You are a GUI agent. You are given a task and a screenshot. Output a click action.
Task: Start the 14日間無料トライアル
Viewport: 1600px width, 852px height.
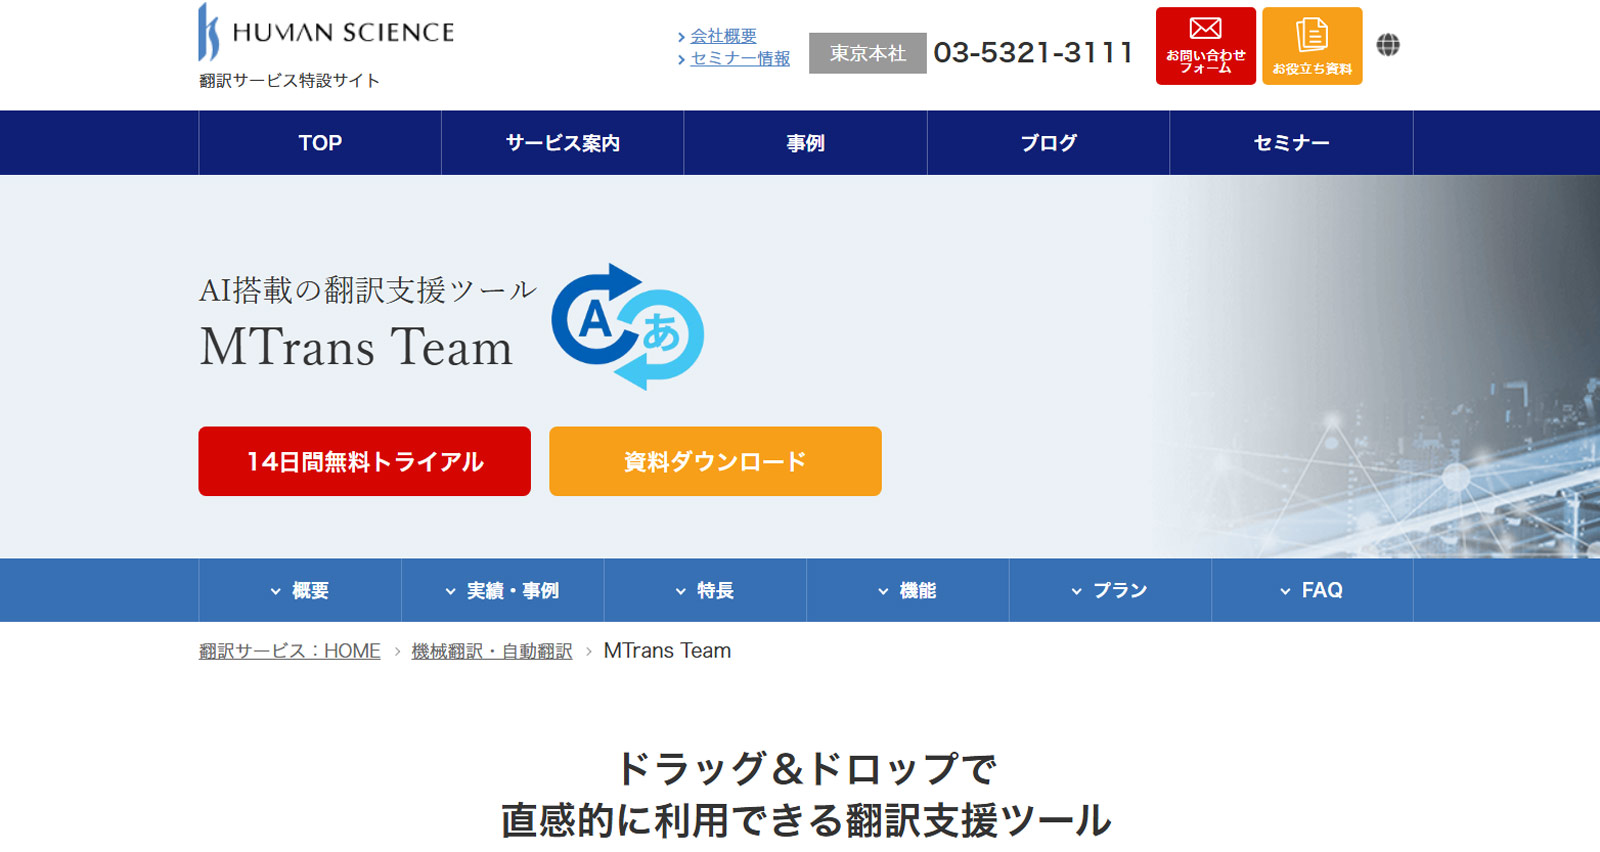click(364, 461)
